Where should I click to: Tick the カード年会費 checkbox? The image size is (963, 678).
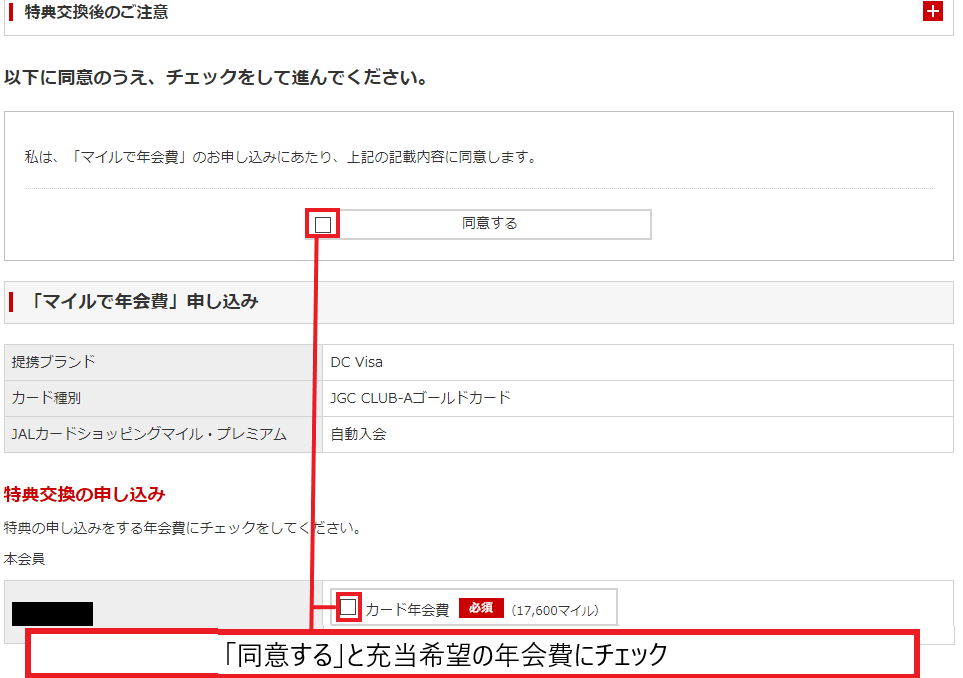pyautogui.click(x=348, y=607)
